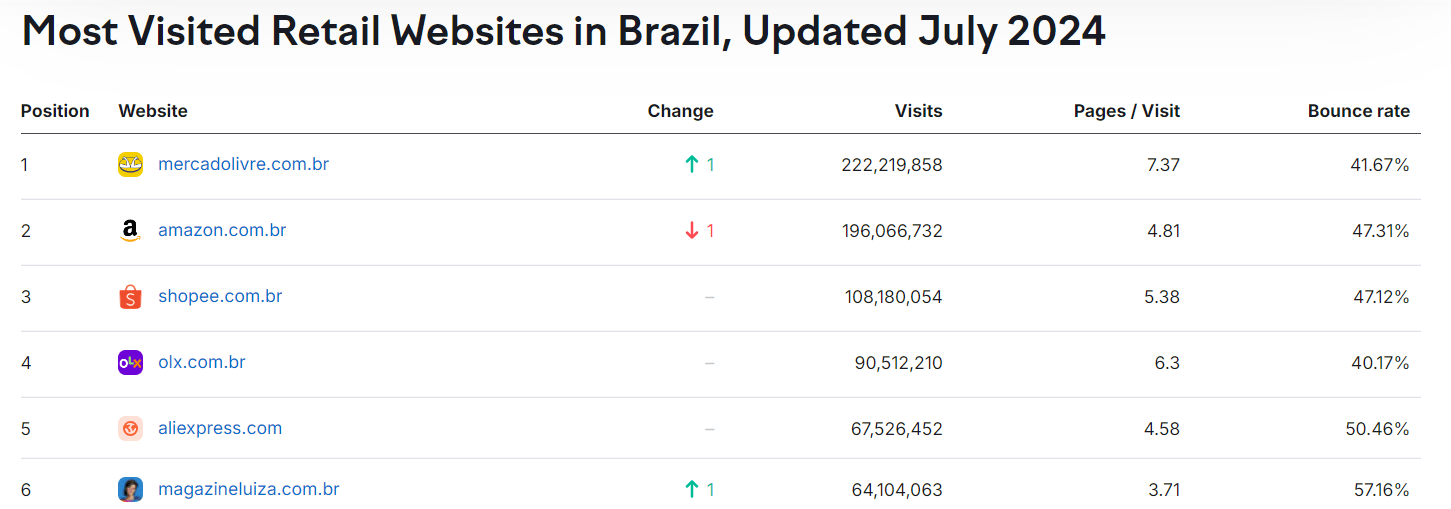Click the Bounce rate column header

pos(1358,111)
